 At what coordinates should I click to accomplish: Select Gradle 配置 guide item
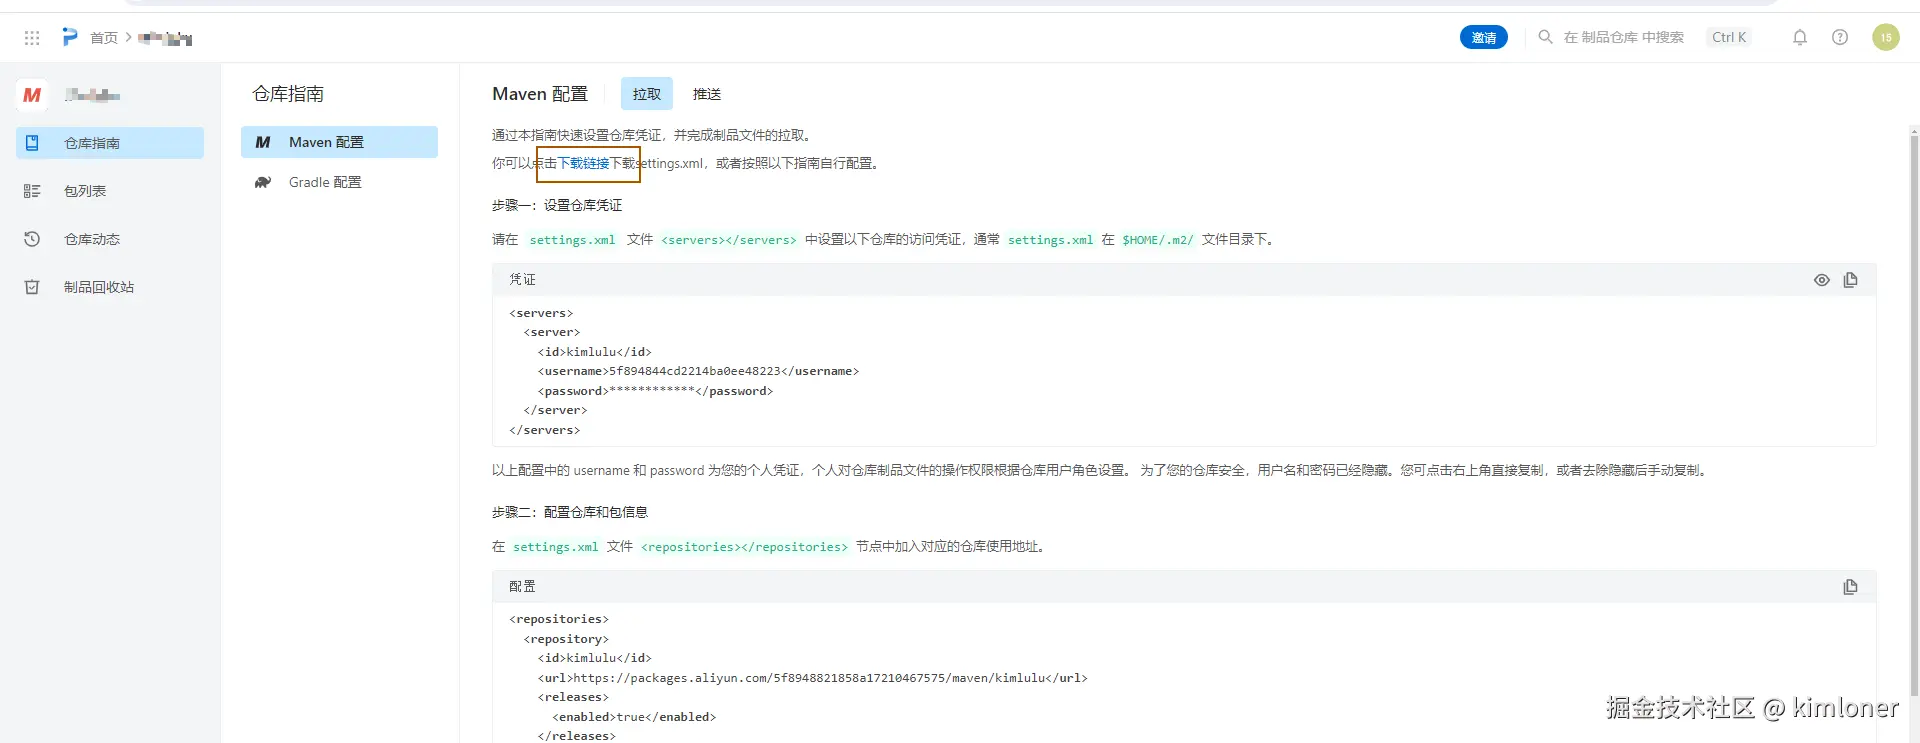[x=339, y=182]
